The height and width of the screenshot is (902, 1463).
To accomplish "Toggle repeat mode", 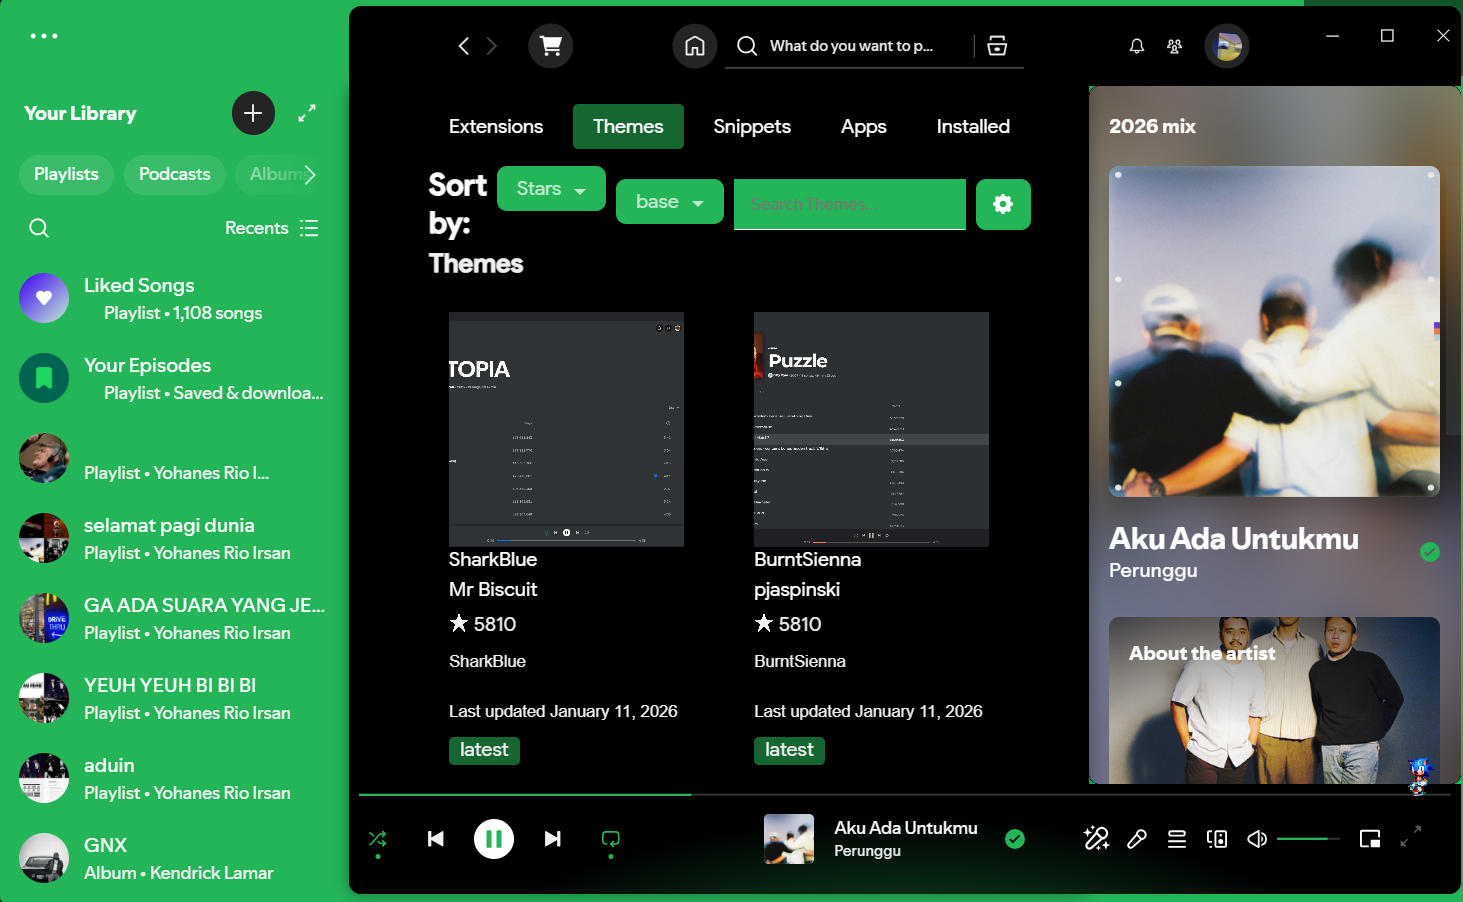I will 611,839.
